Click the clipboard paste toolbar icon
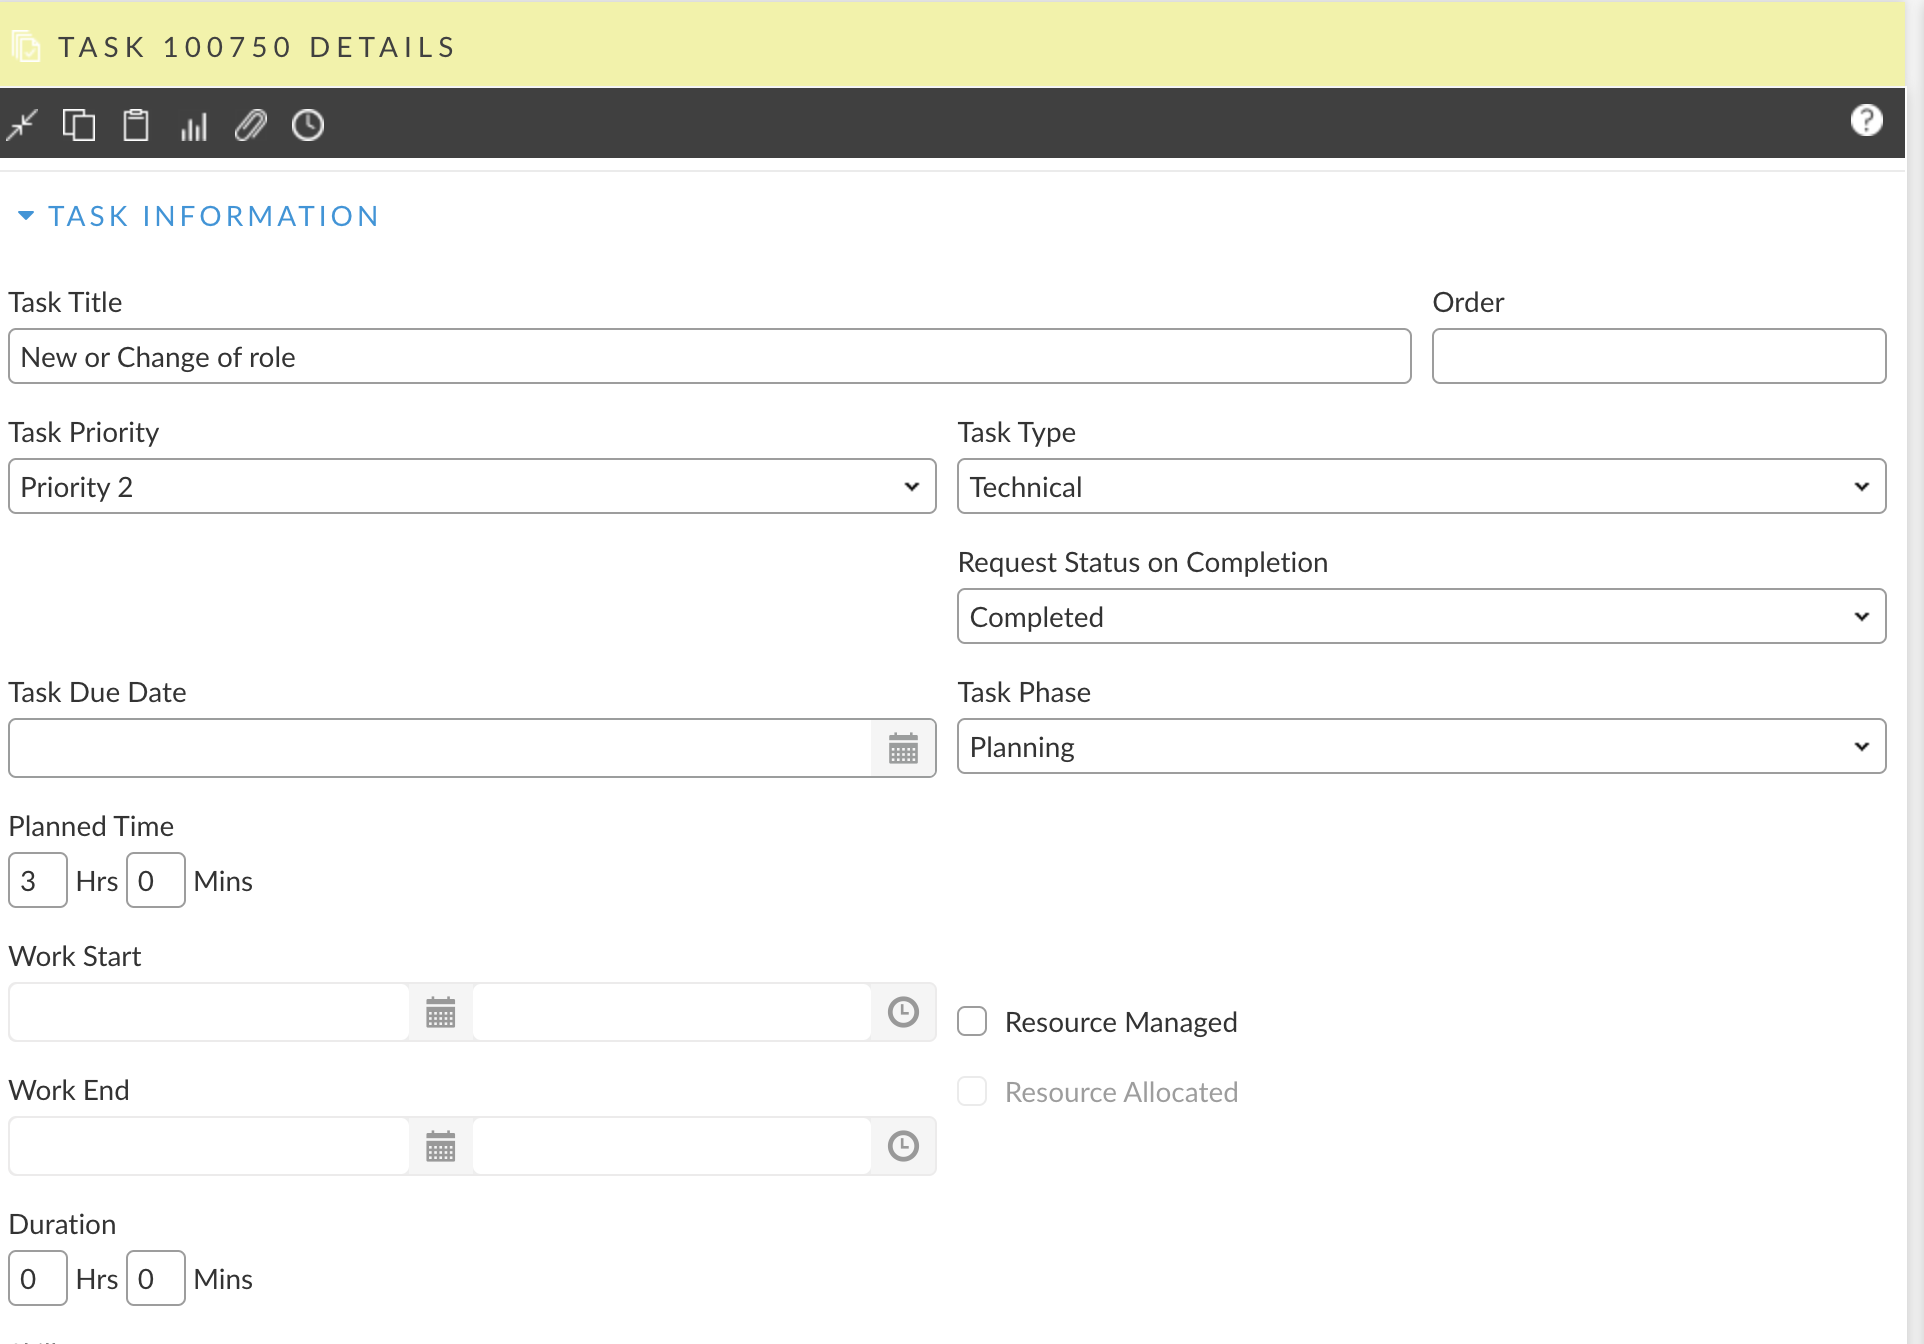This screenshot has height=1344, width=1924. [136, 125]
